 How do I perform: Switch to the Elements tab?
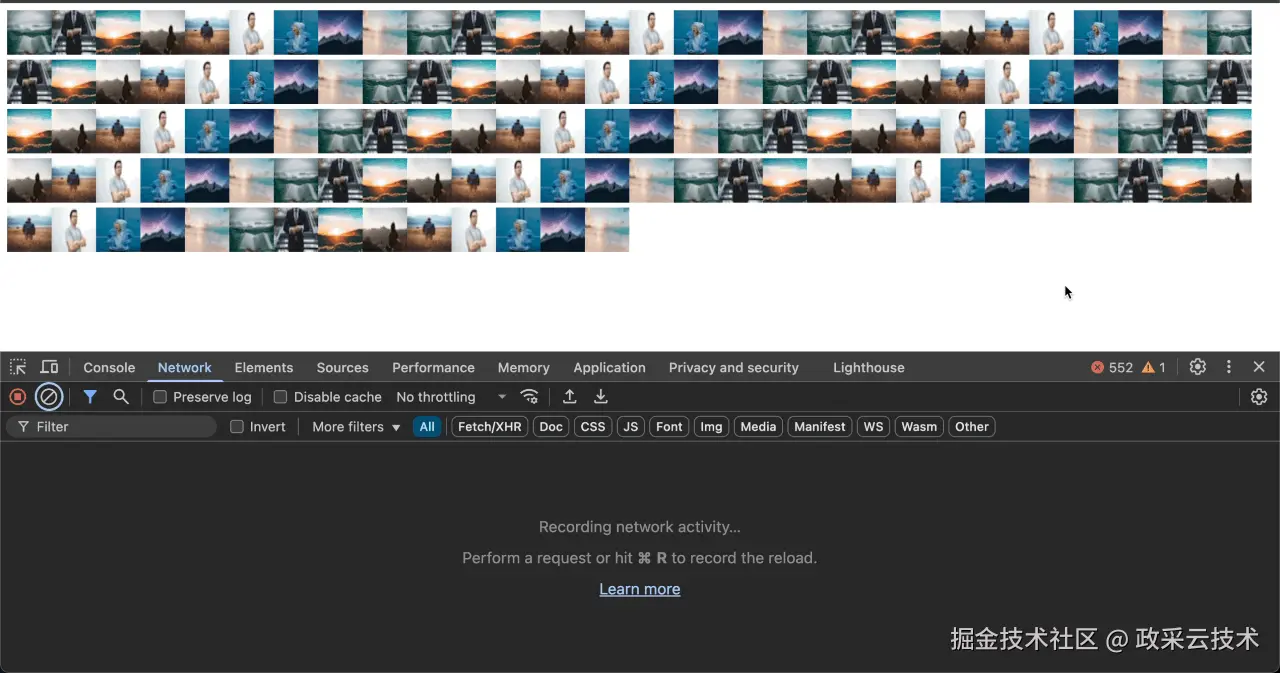point(264,368)
